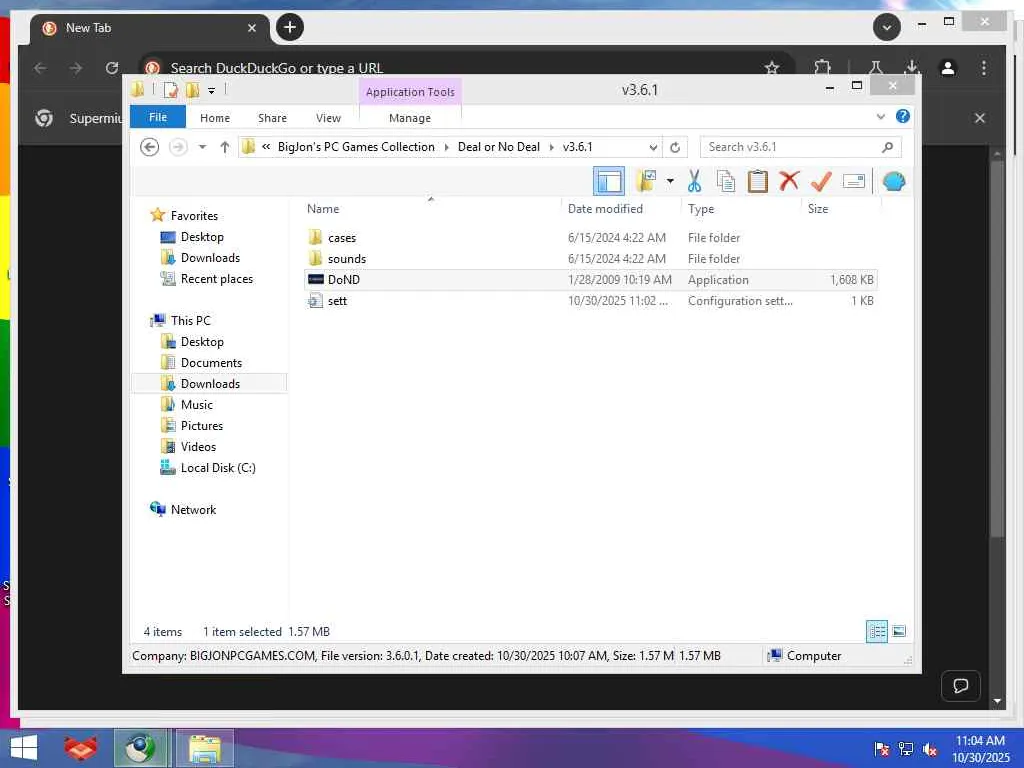Image resolution: width=1024 pixels, height=768 pixels.
Task: Go forward in Explorer history
Action: (178, 147)
